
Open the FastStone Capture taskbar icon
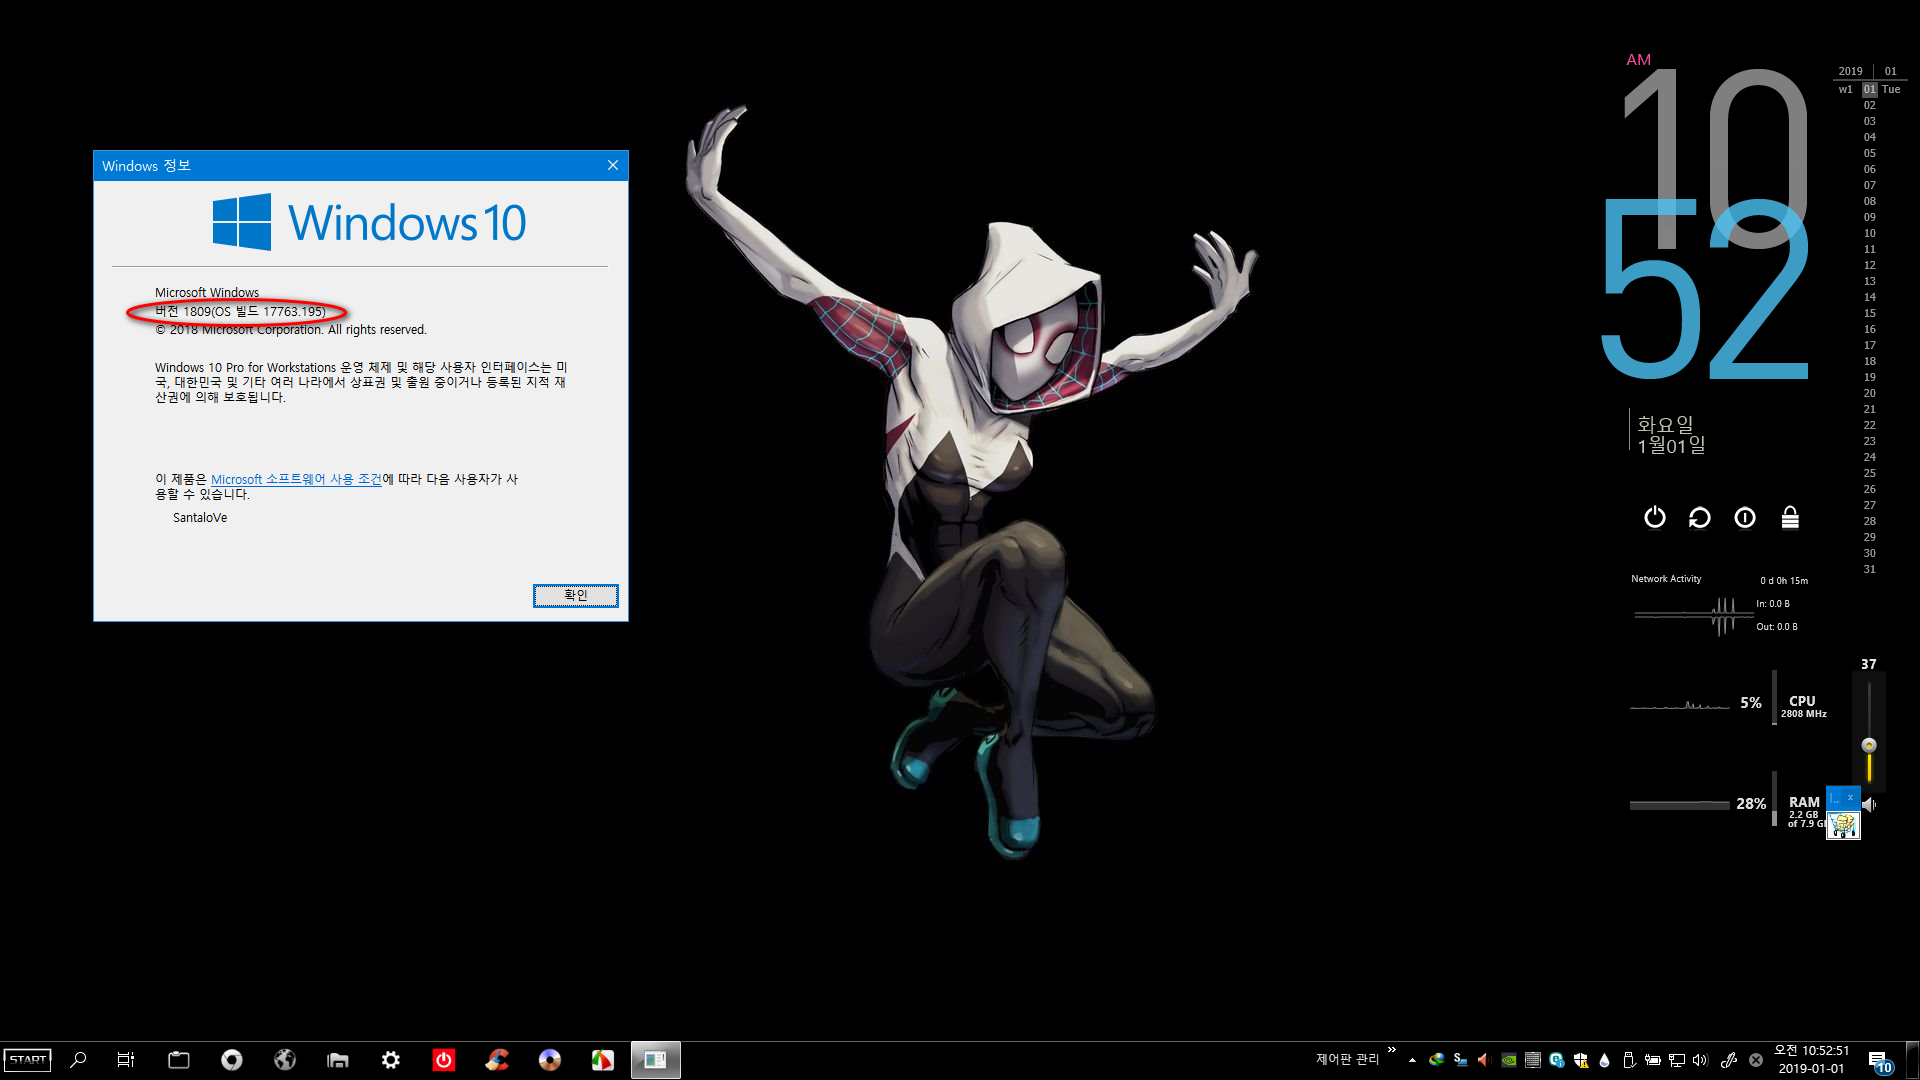603,1060
